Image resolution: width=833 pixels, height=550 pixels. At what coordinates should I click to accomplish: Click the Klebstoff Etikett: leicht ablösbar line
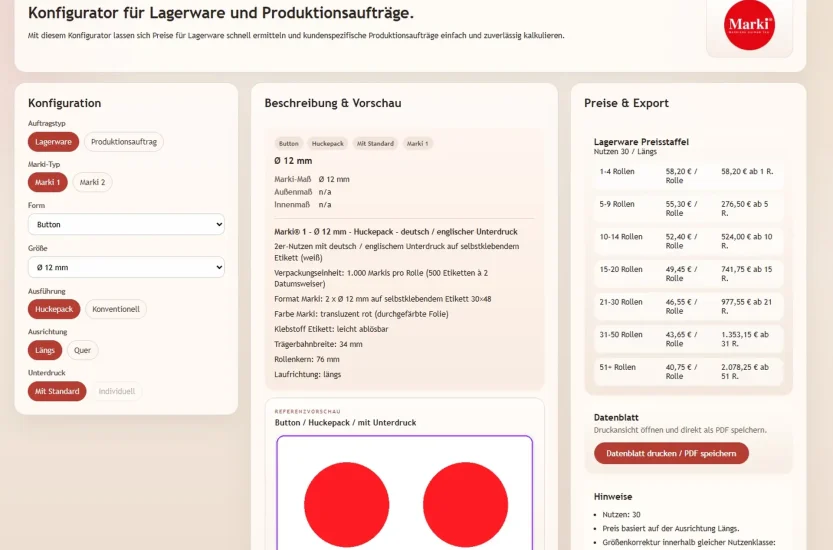pyautogui.click(x=331, y=329)
